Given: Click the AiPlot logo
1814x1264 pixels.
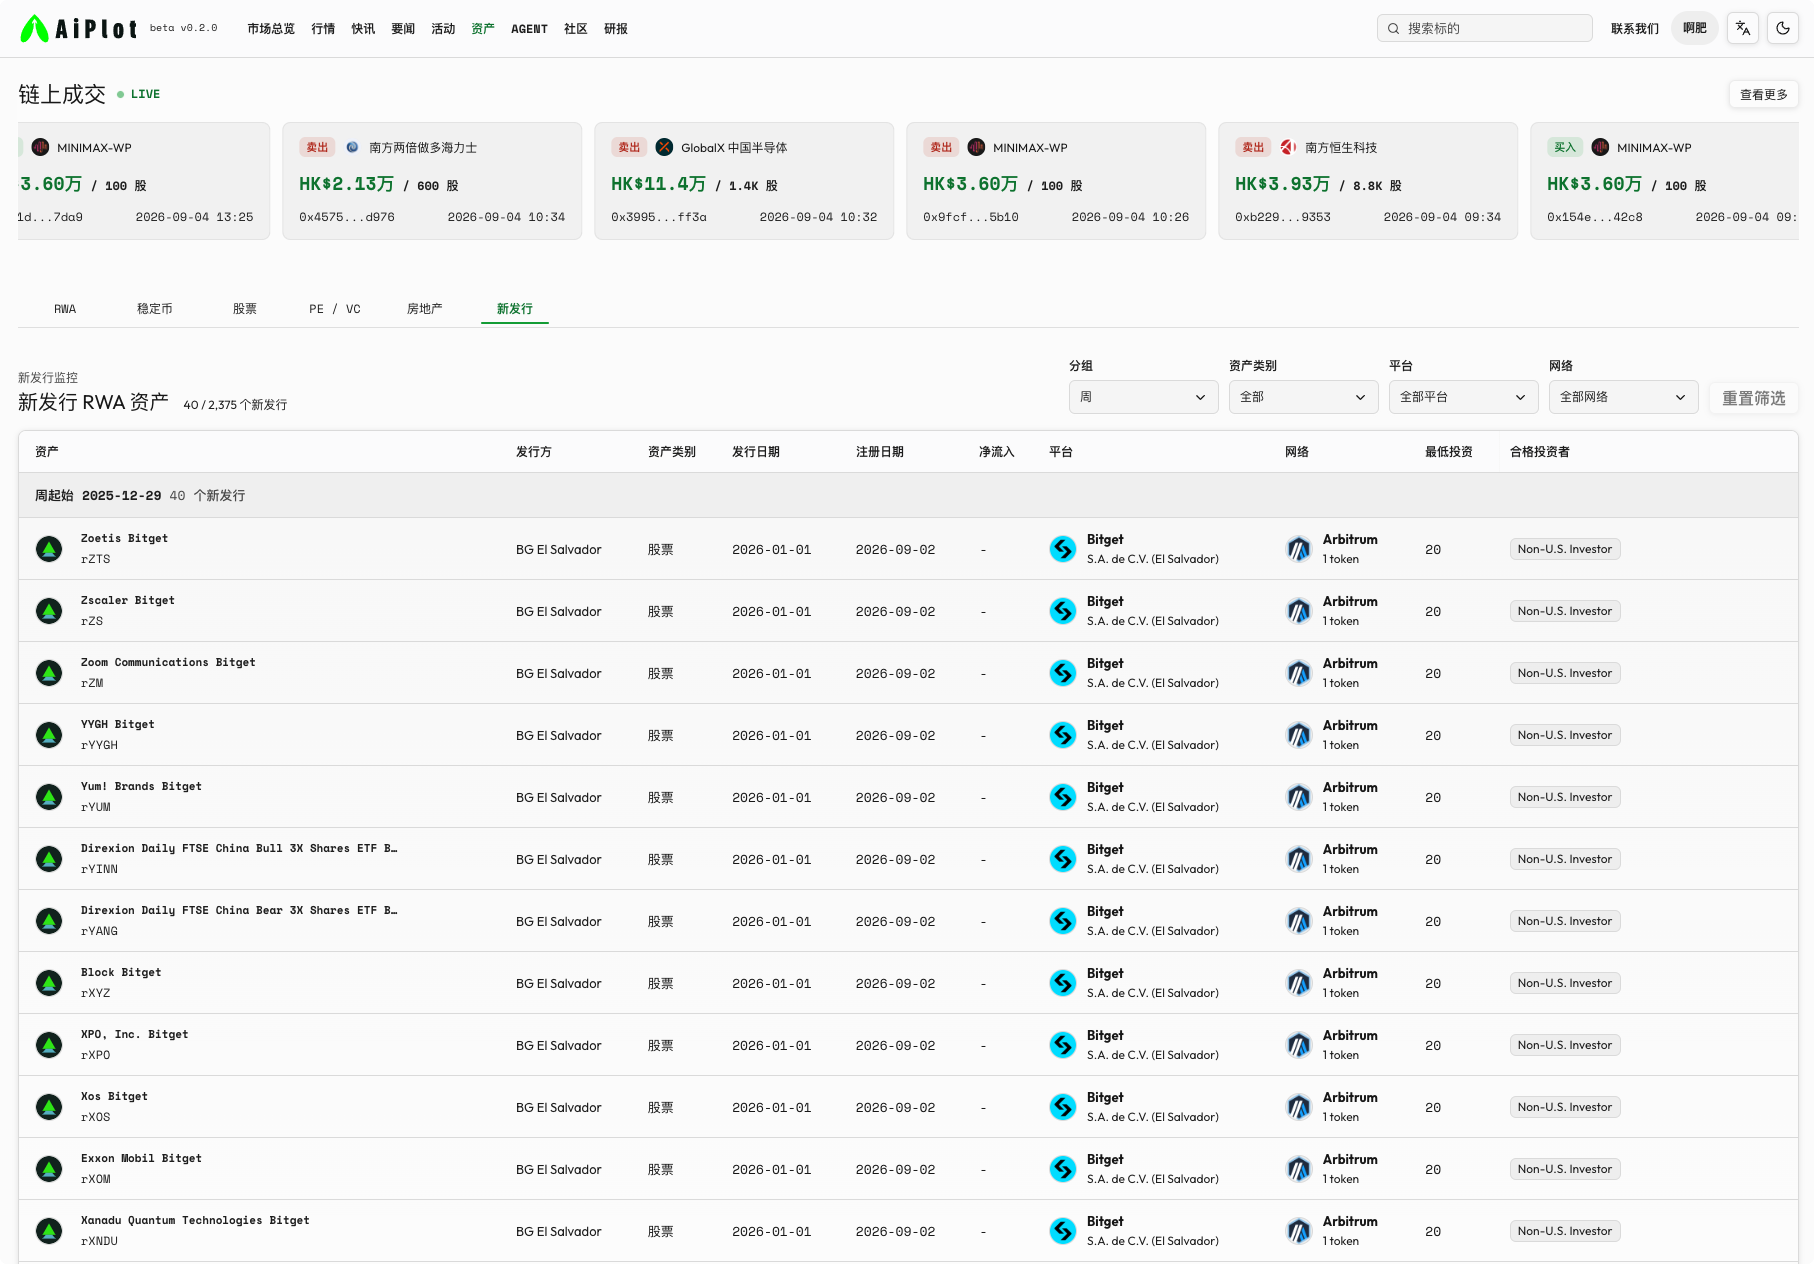Looking at the screenshot, I should (79, 28).
